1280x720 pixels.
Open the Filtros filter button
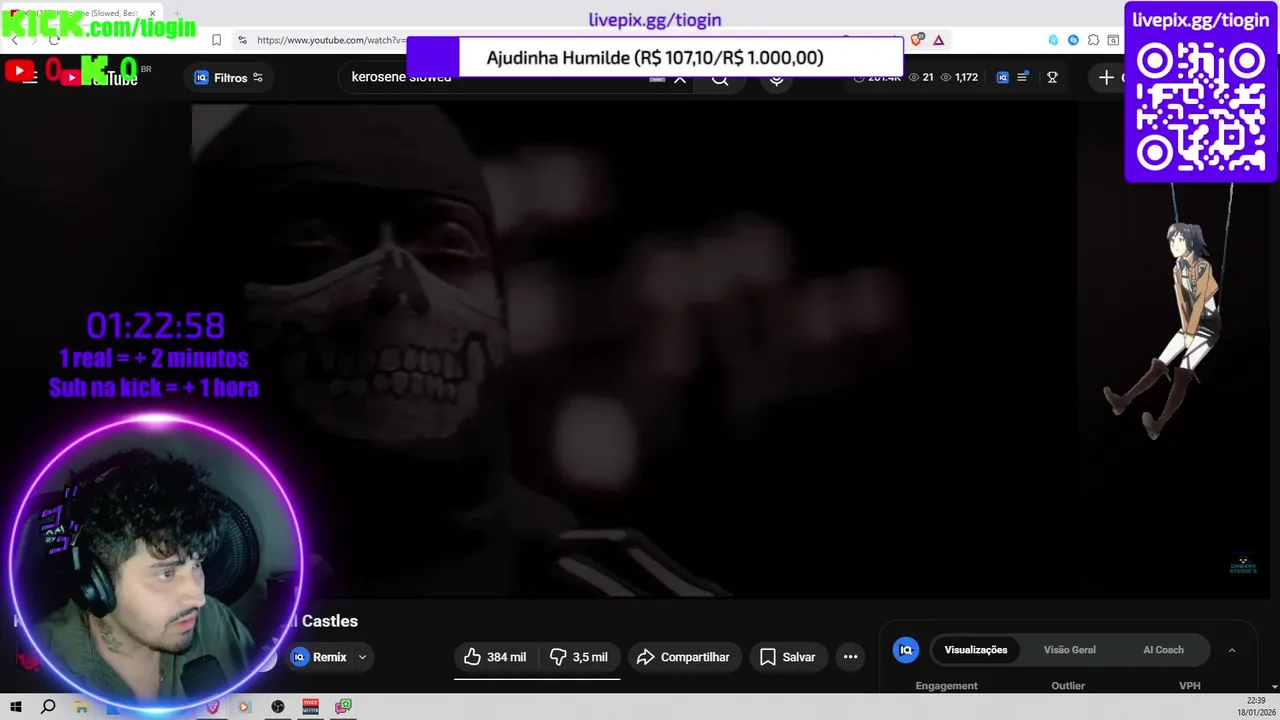228,78
